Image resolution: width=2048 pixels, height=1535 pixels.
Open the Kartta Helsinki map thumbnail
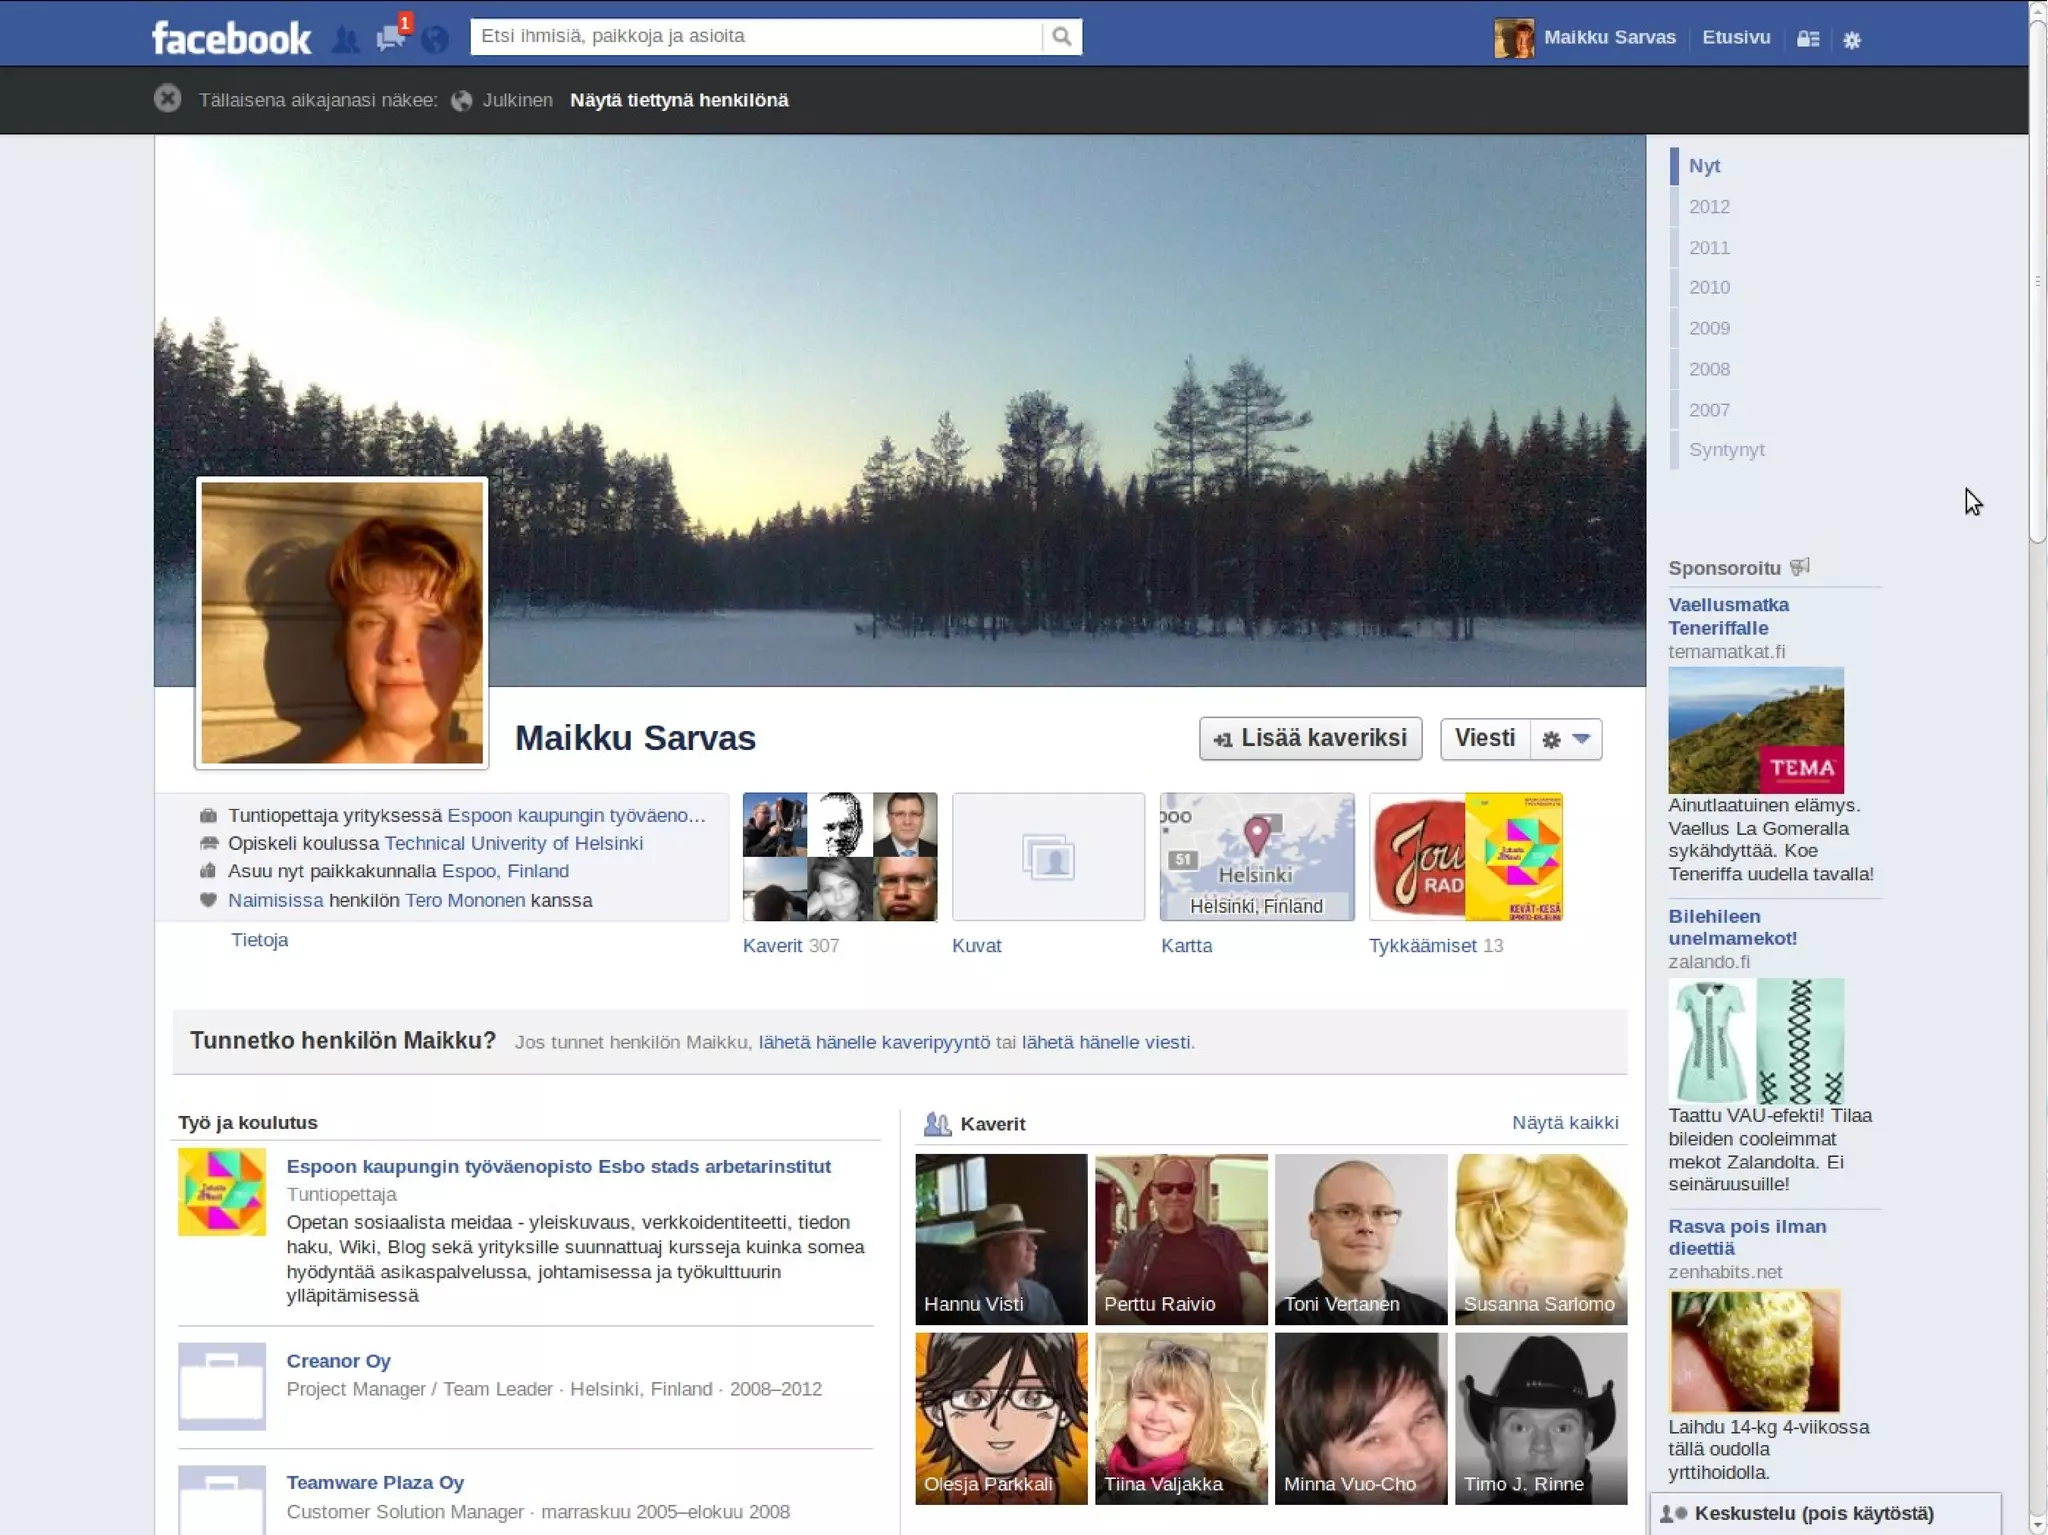tap(1256, 856)
